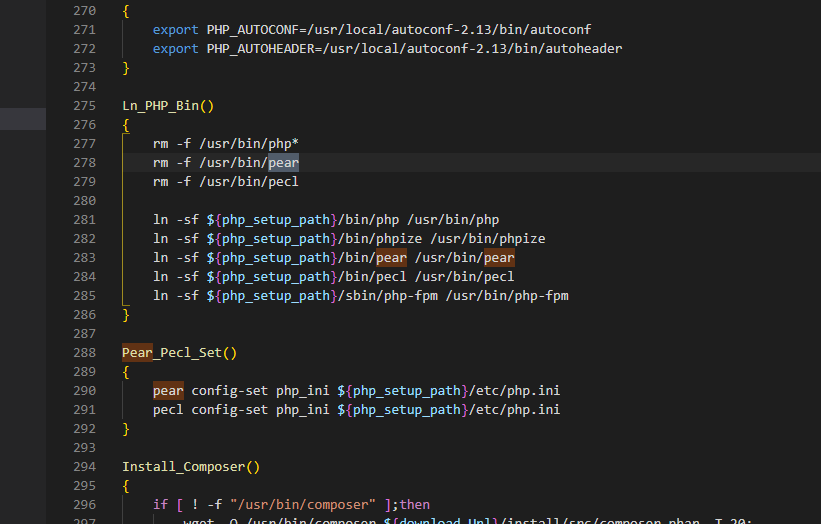This screenshot has width=821, height=524.
Task: Click the Pear_Pecl_Set function name
Action: pyautogui.click(x=172, y=353)
